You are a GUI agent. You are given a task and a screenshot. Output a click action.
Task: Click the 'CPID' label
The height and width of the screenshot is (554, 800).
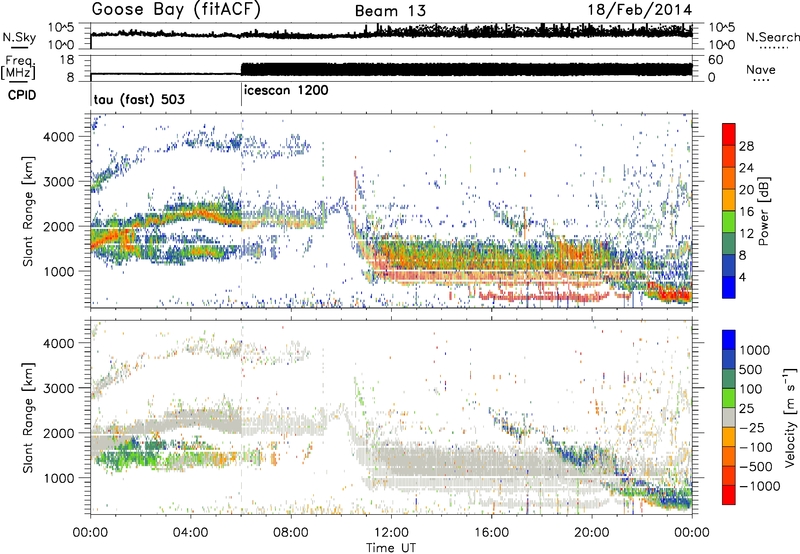click(x=22, y=95)
